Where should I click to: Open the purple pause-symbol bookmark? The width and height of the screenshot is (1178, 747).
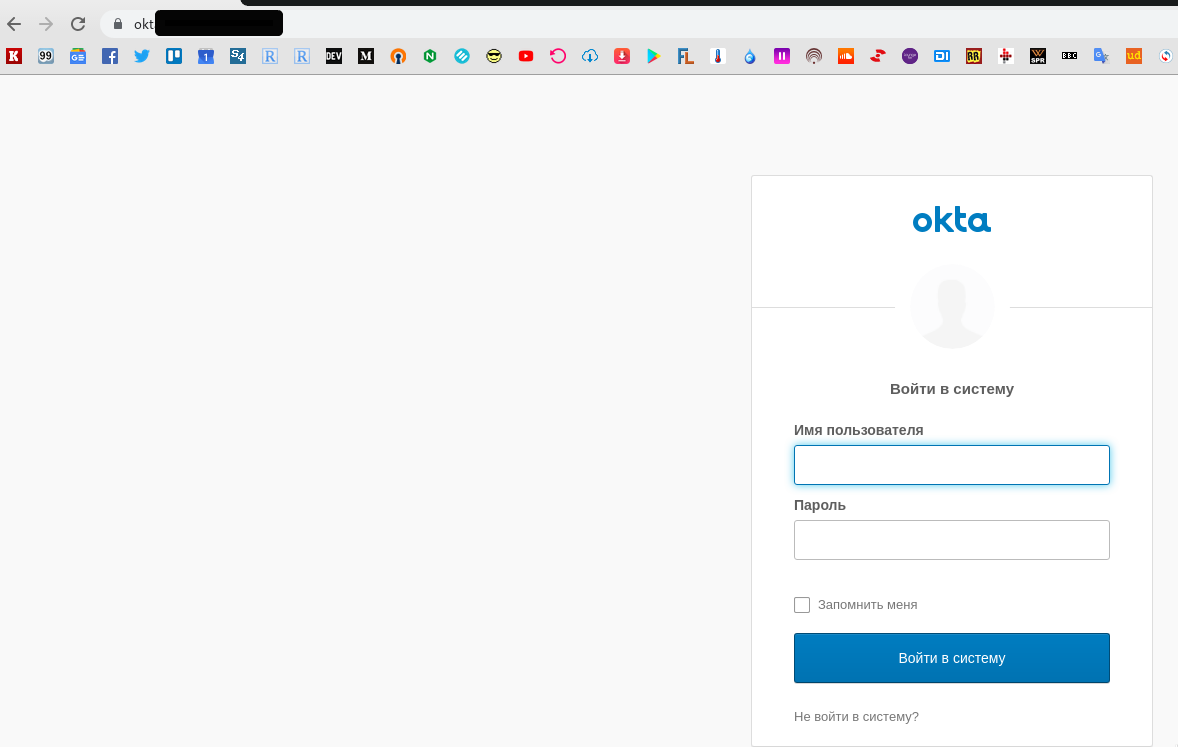pos(782,56)
